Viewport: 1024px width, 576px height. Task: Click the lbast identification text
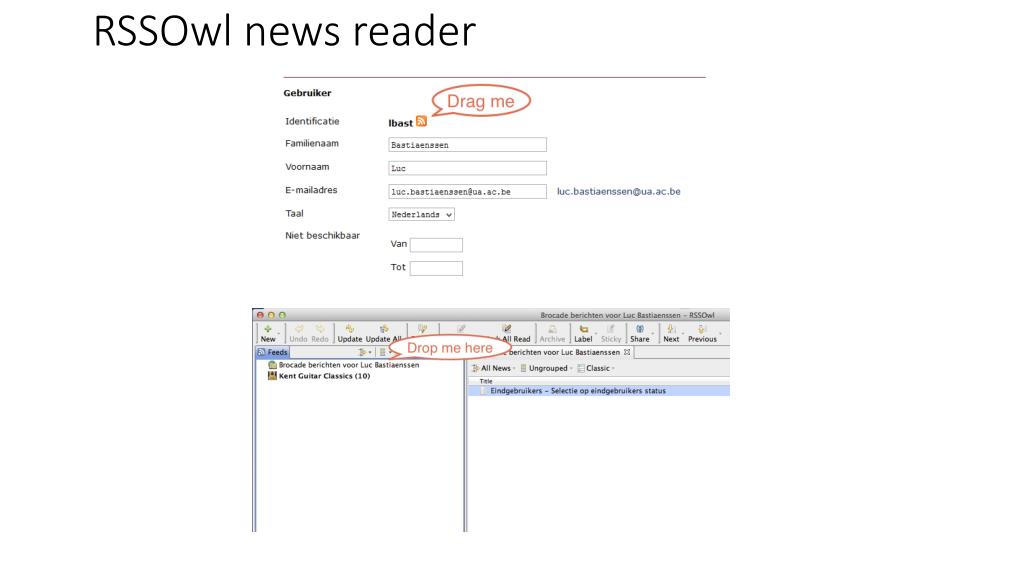[x=400, y=123]
